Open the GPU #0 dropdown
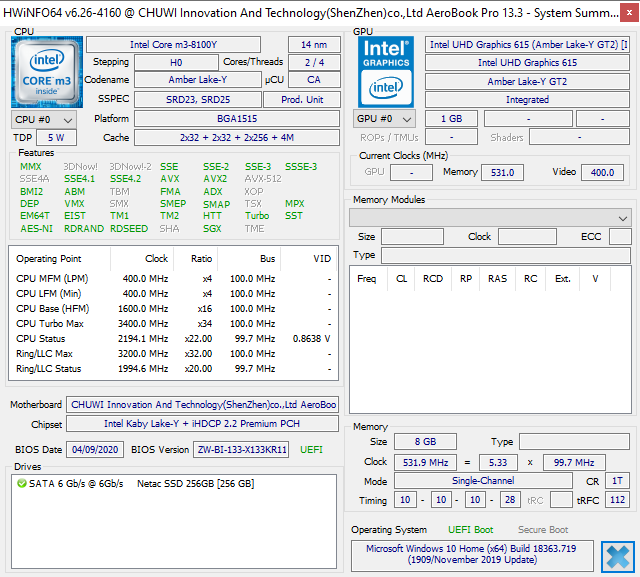Image resolution: width=640 pixels, height=577 pixels. click(384, 119)
